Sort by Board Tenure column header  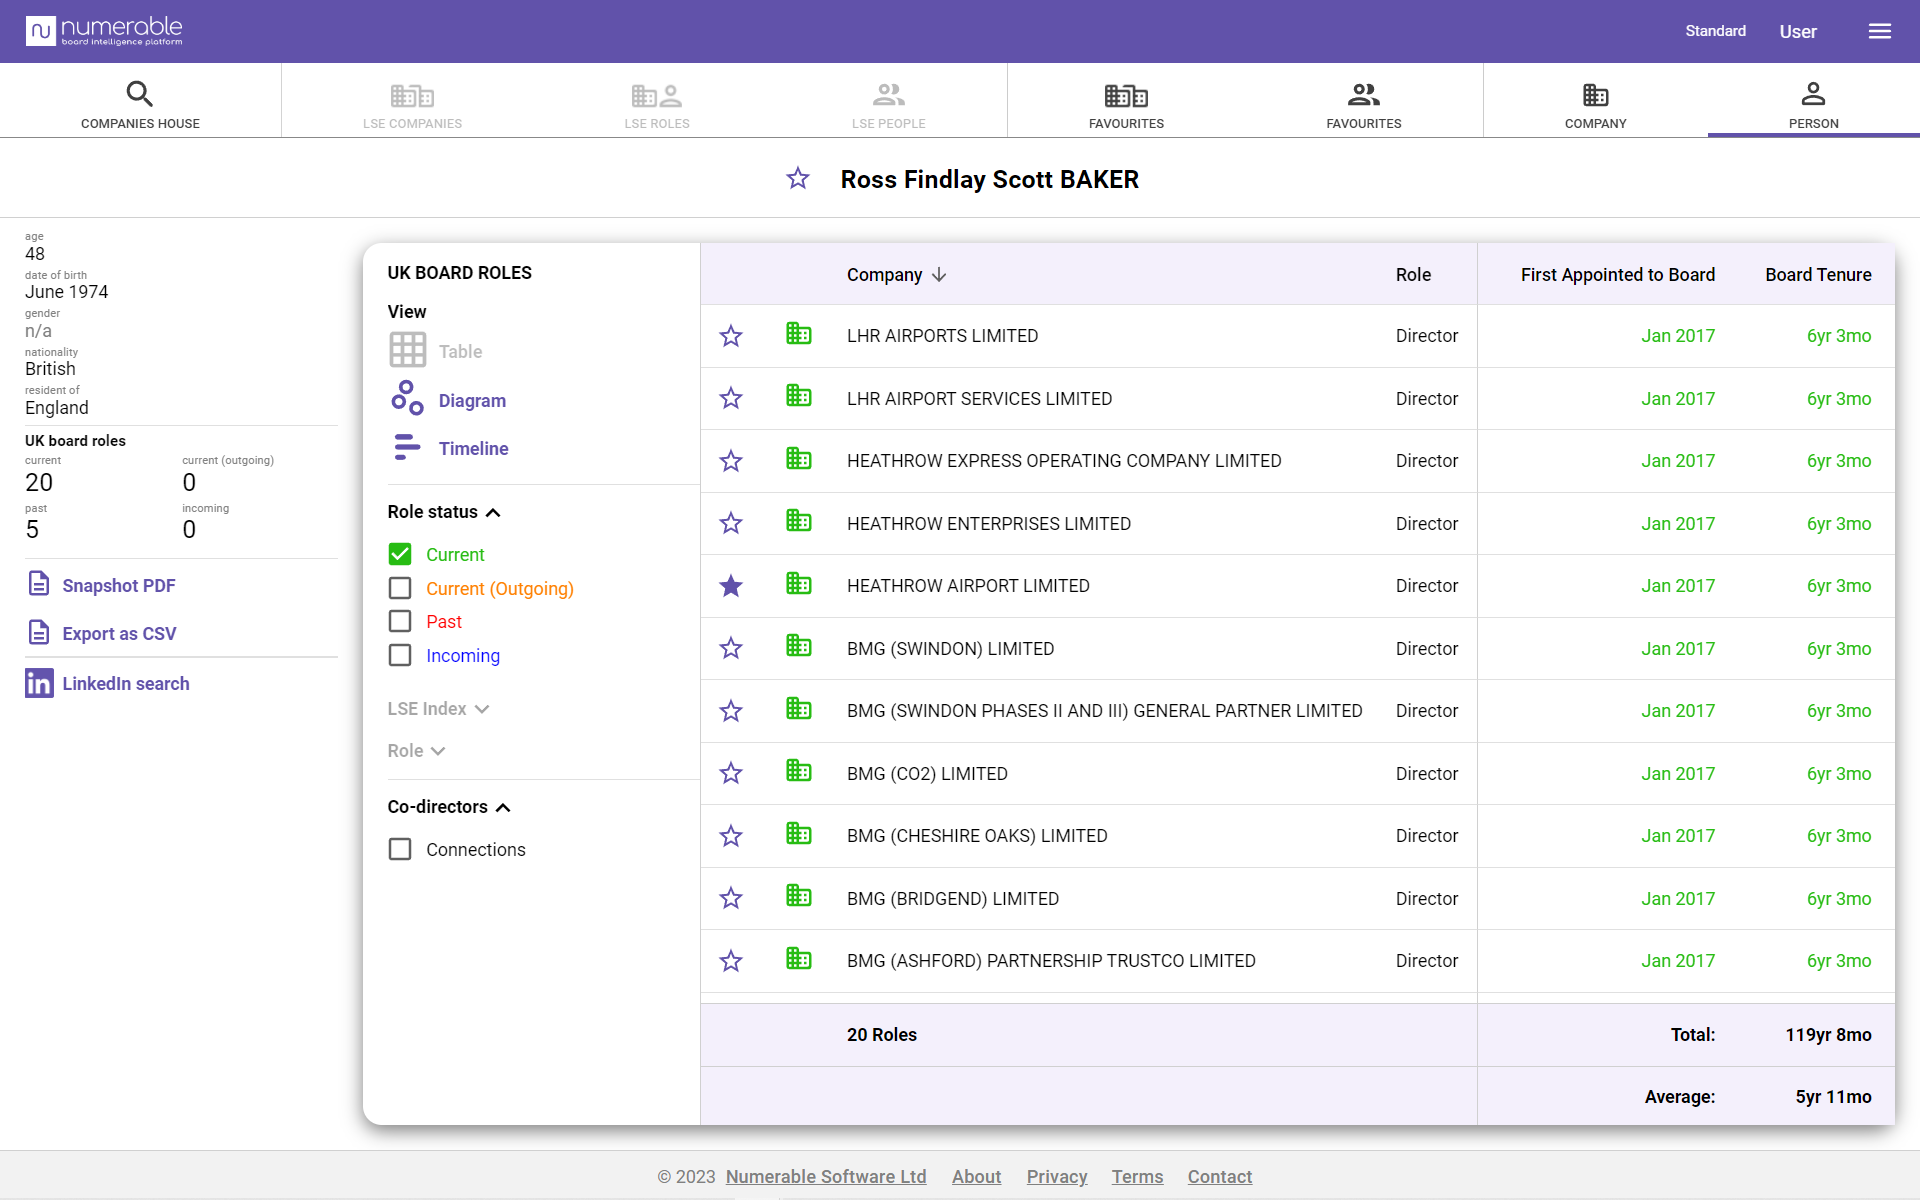[x=1818, y=275]
